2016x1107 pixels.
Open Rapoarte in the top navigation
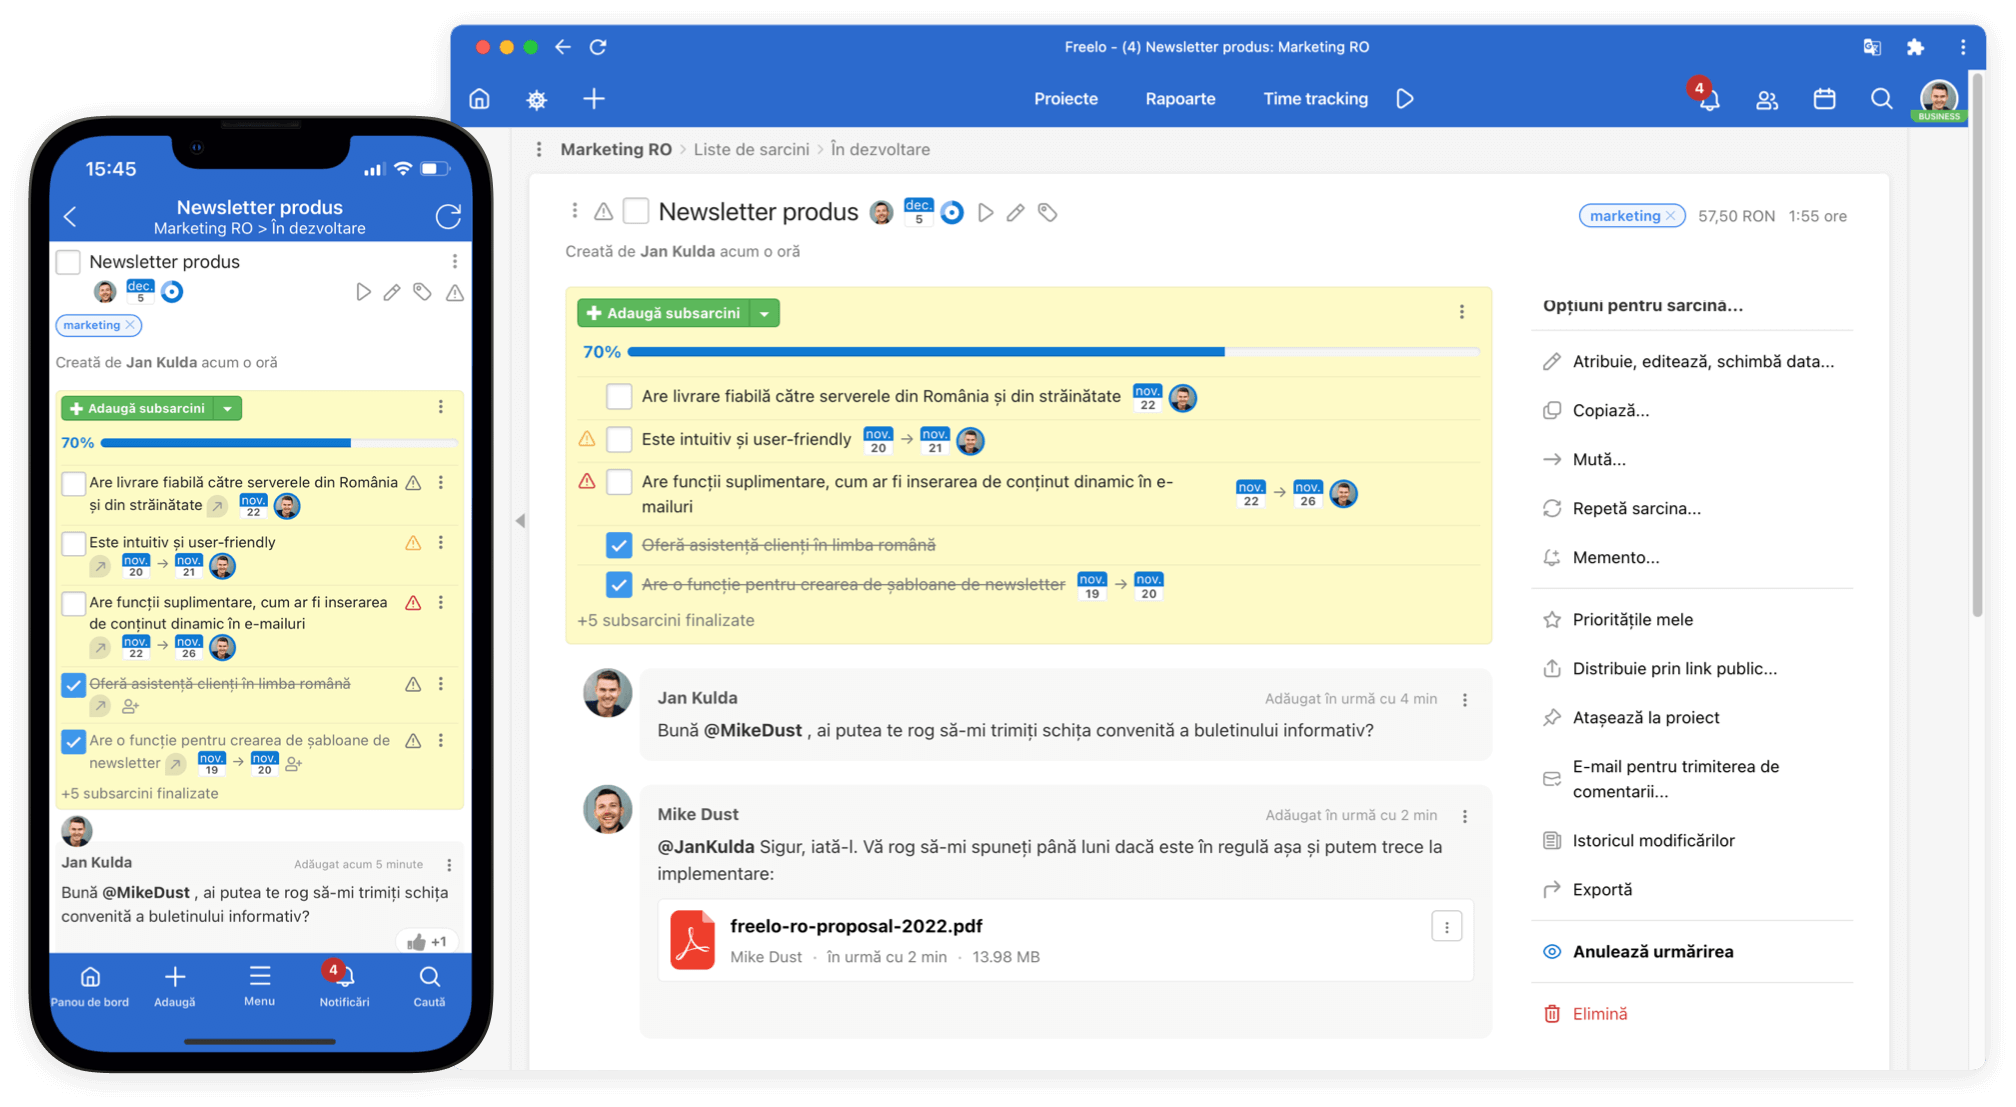point(1180,99)
